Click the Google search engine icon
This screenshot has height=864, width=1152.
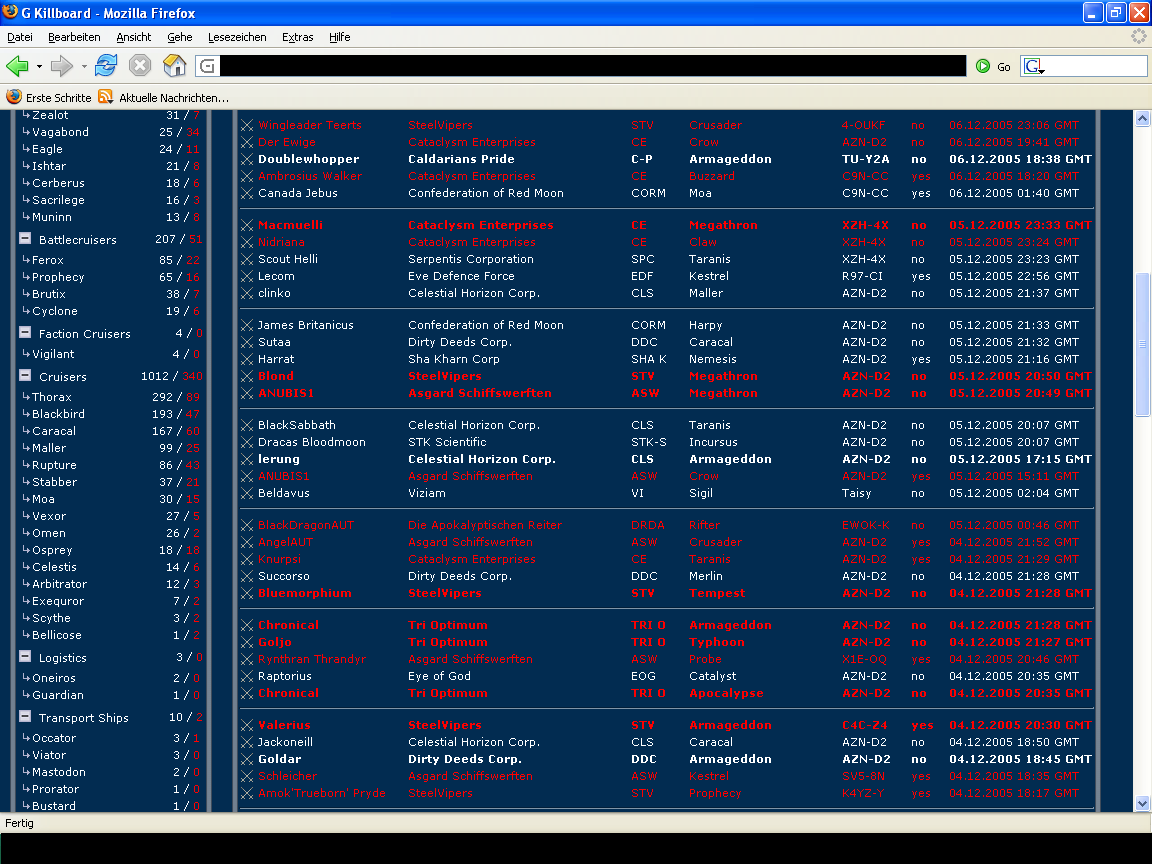pos(1033,66)
